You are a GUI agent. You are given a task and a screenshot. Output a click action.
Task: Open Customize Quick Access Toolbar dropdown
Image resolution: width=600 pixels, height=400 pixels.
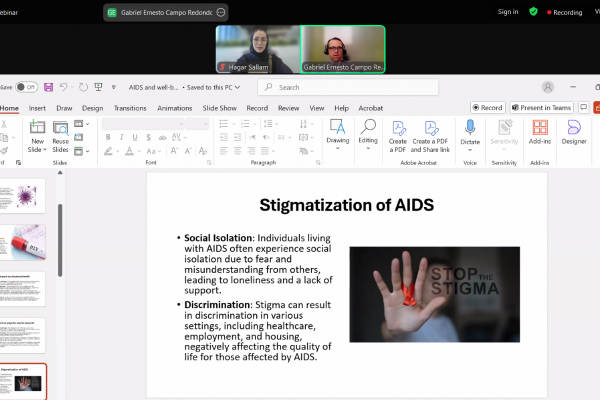pyautogui.click(x=114, y=87)
